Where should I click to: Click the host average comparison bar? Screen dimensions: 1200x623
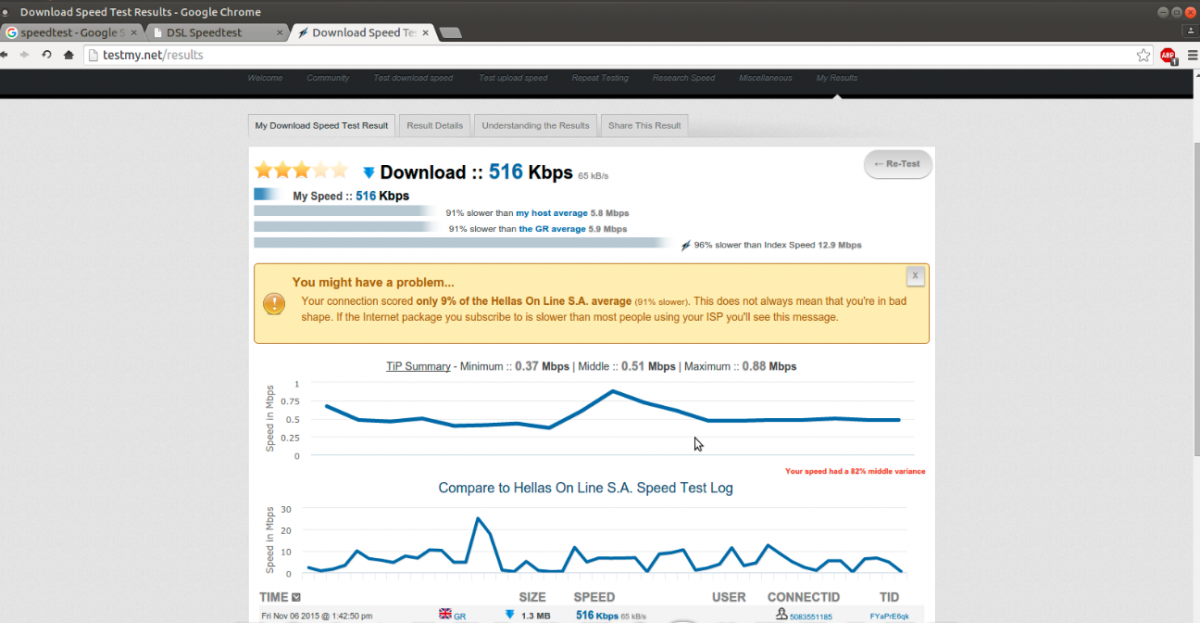pos(345,212)
